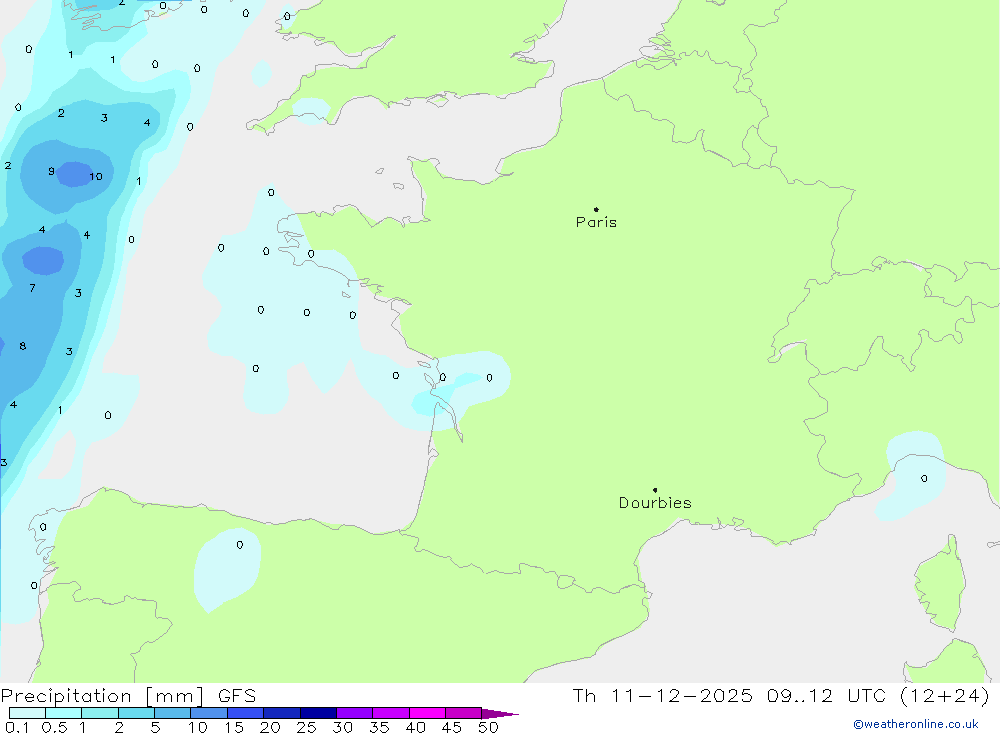
Task: Click the black dot marking Paris
Action: click(x=596, y=209)
